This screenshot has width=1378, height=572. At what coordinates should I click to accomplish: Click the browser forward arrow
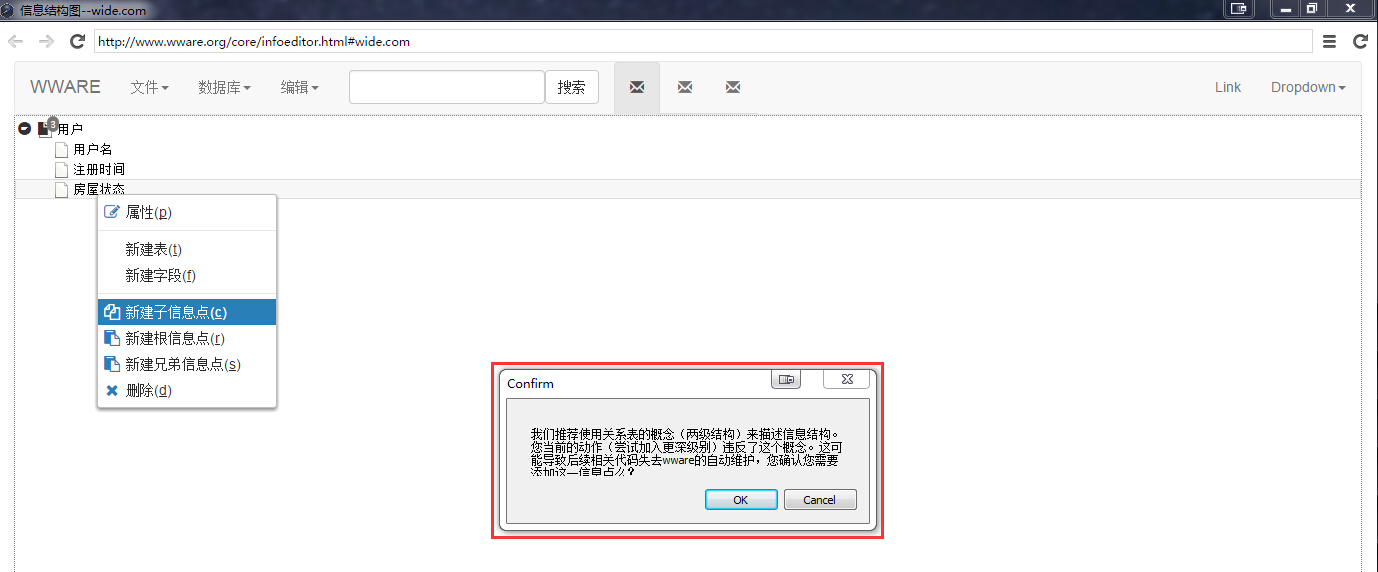(46, 41)
